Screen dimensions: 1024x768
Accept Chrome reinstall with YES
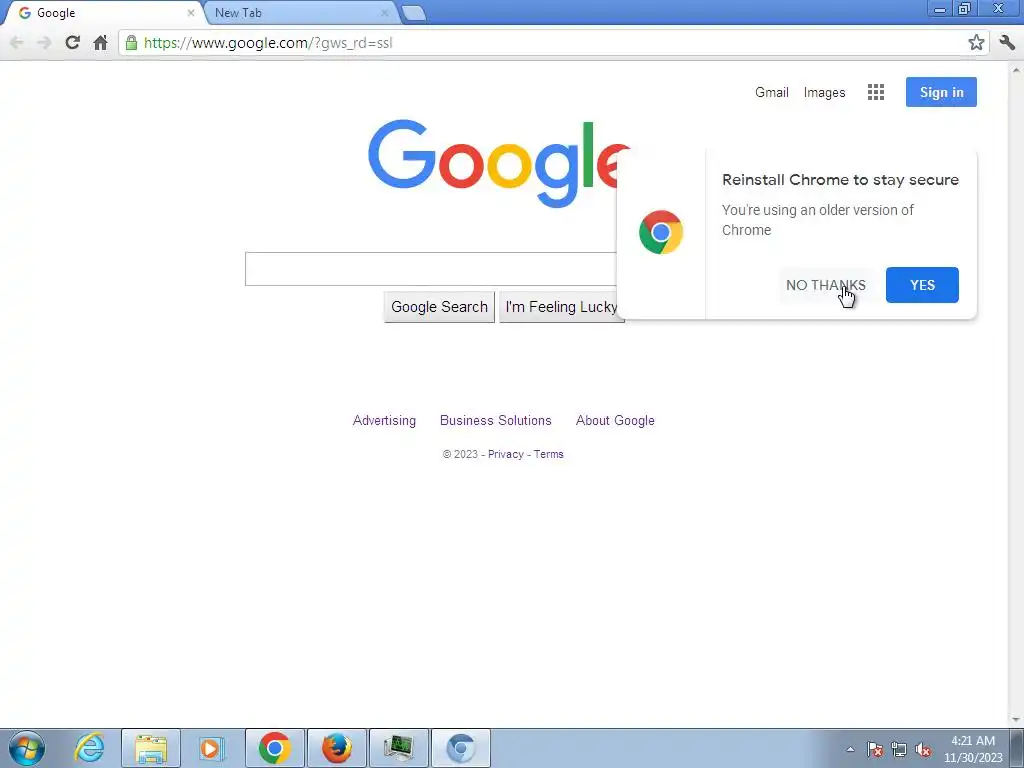tap(922, 285)
